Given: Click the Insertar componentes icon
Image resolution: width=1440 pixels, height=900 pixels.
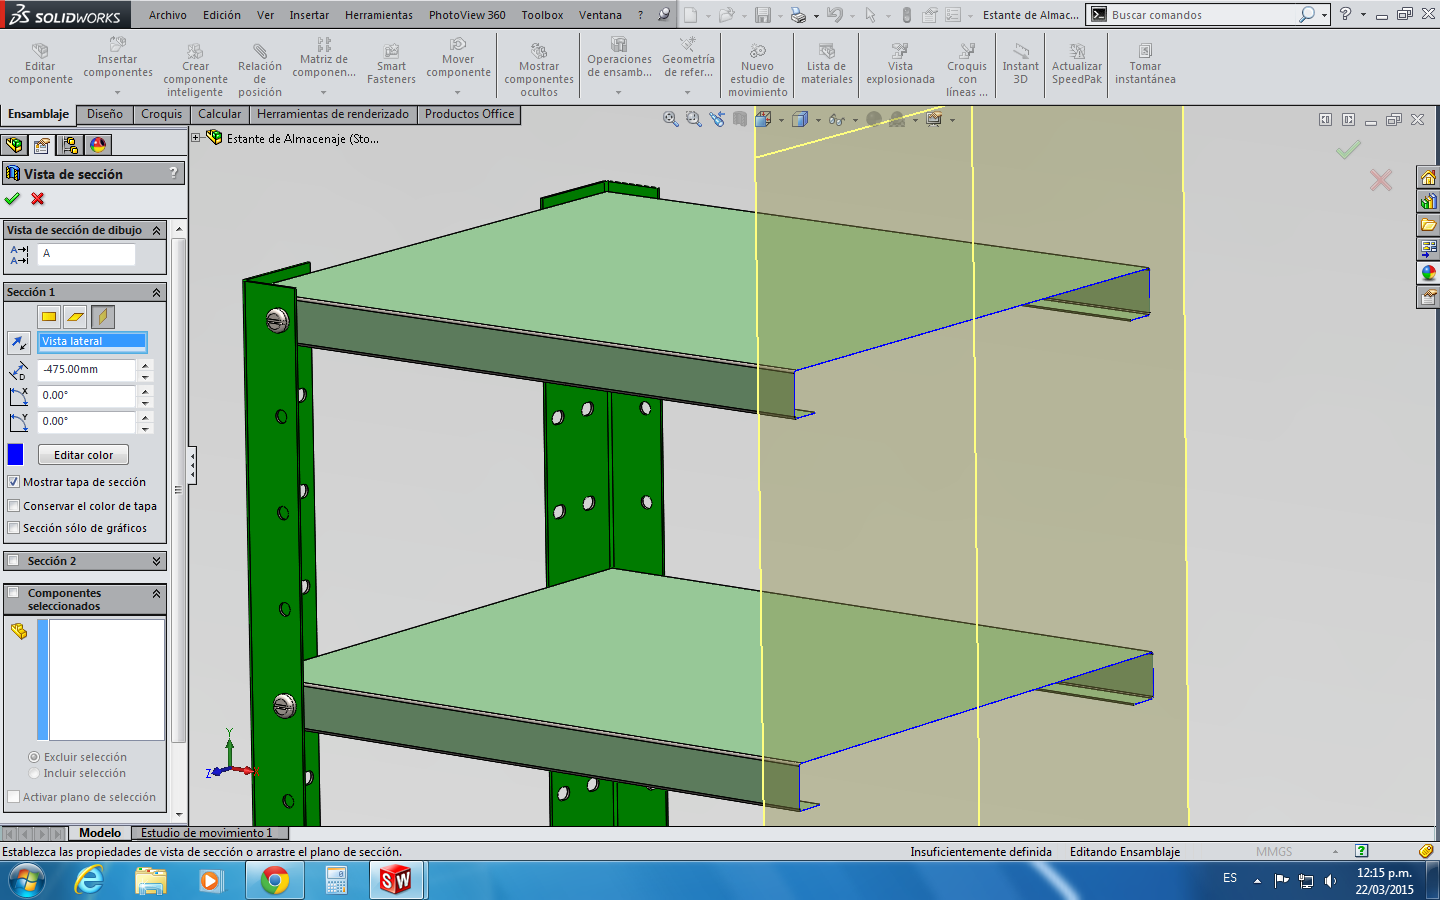Looking at the screenshot, I should [x=118, y=45].
